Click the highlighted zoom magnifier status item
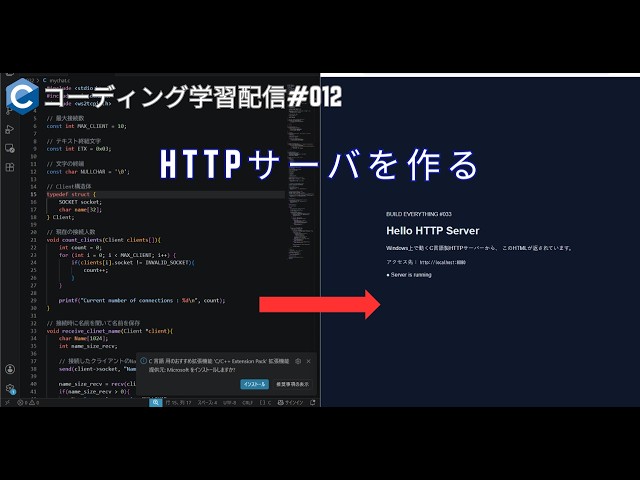 156,402
